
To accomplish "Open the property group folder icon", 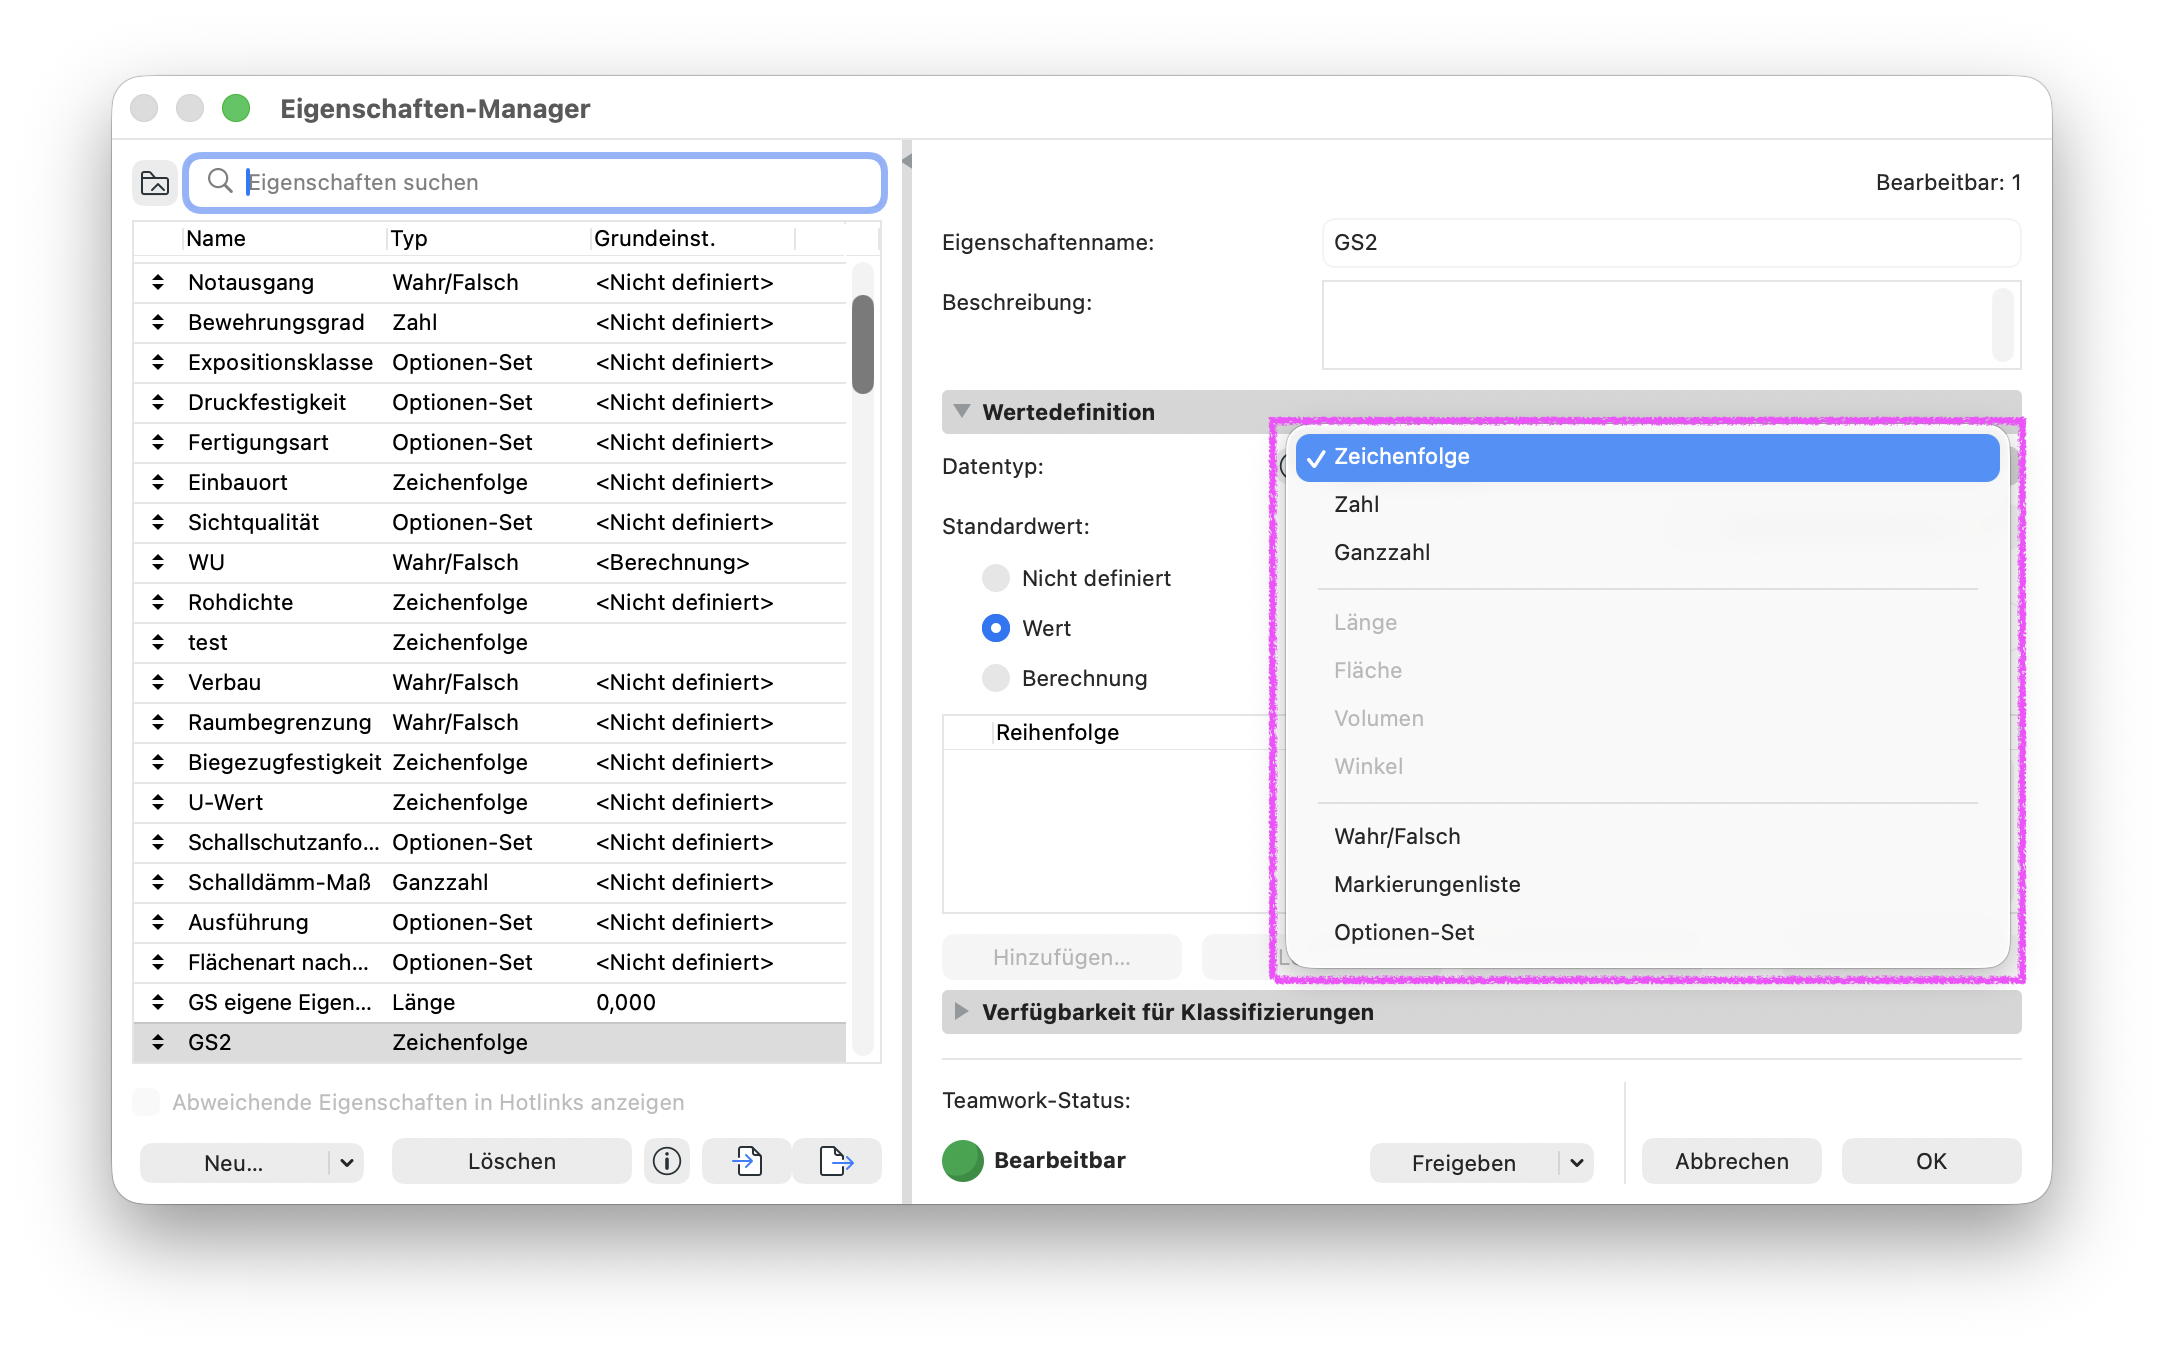I will (155, 183).
